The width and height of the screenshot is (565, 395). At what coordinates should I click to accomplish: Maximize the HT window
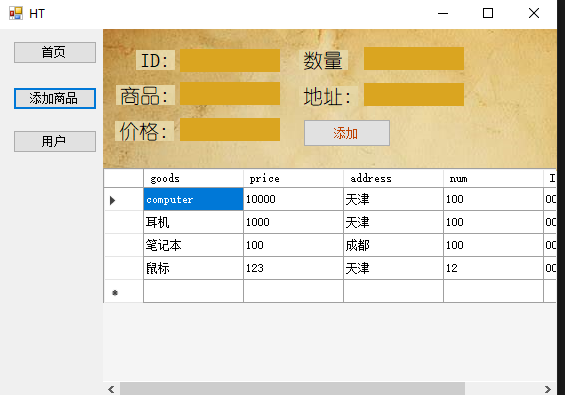coord(488,13)
